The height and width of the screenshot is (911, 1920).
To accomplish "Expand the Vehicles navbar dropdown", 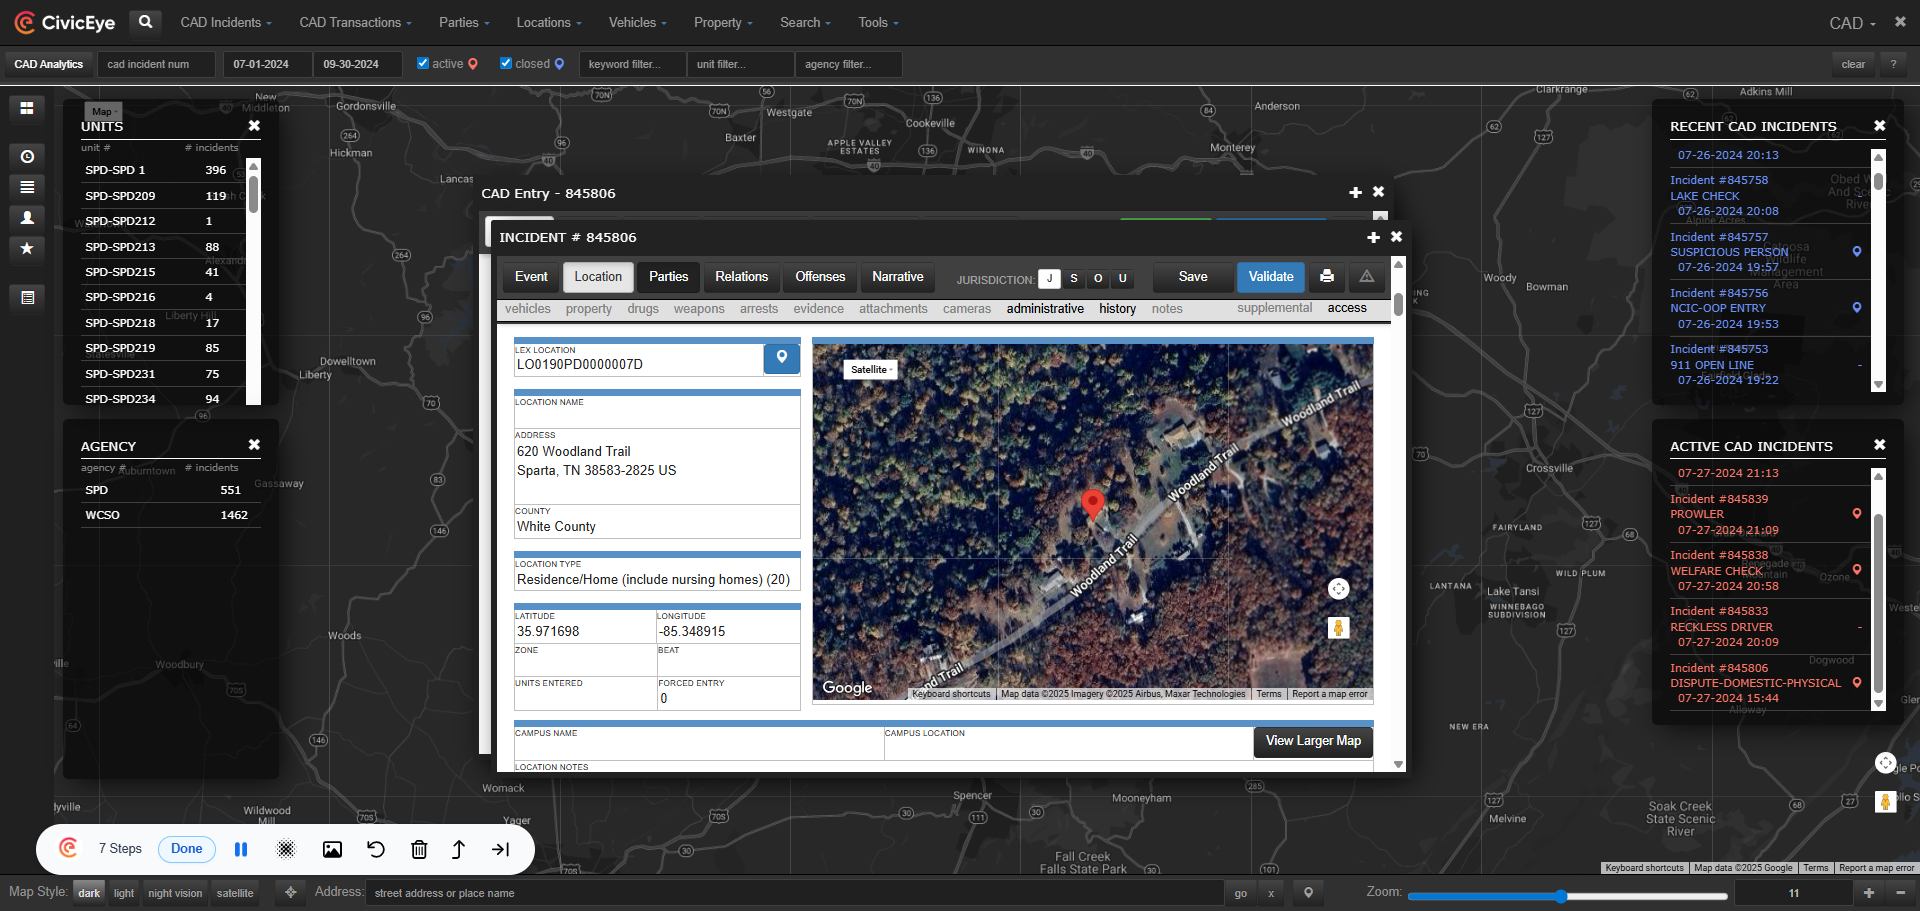I will tap(638, 22).
